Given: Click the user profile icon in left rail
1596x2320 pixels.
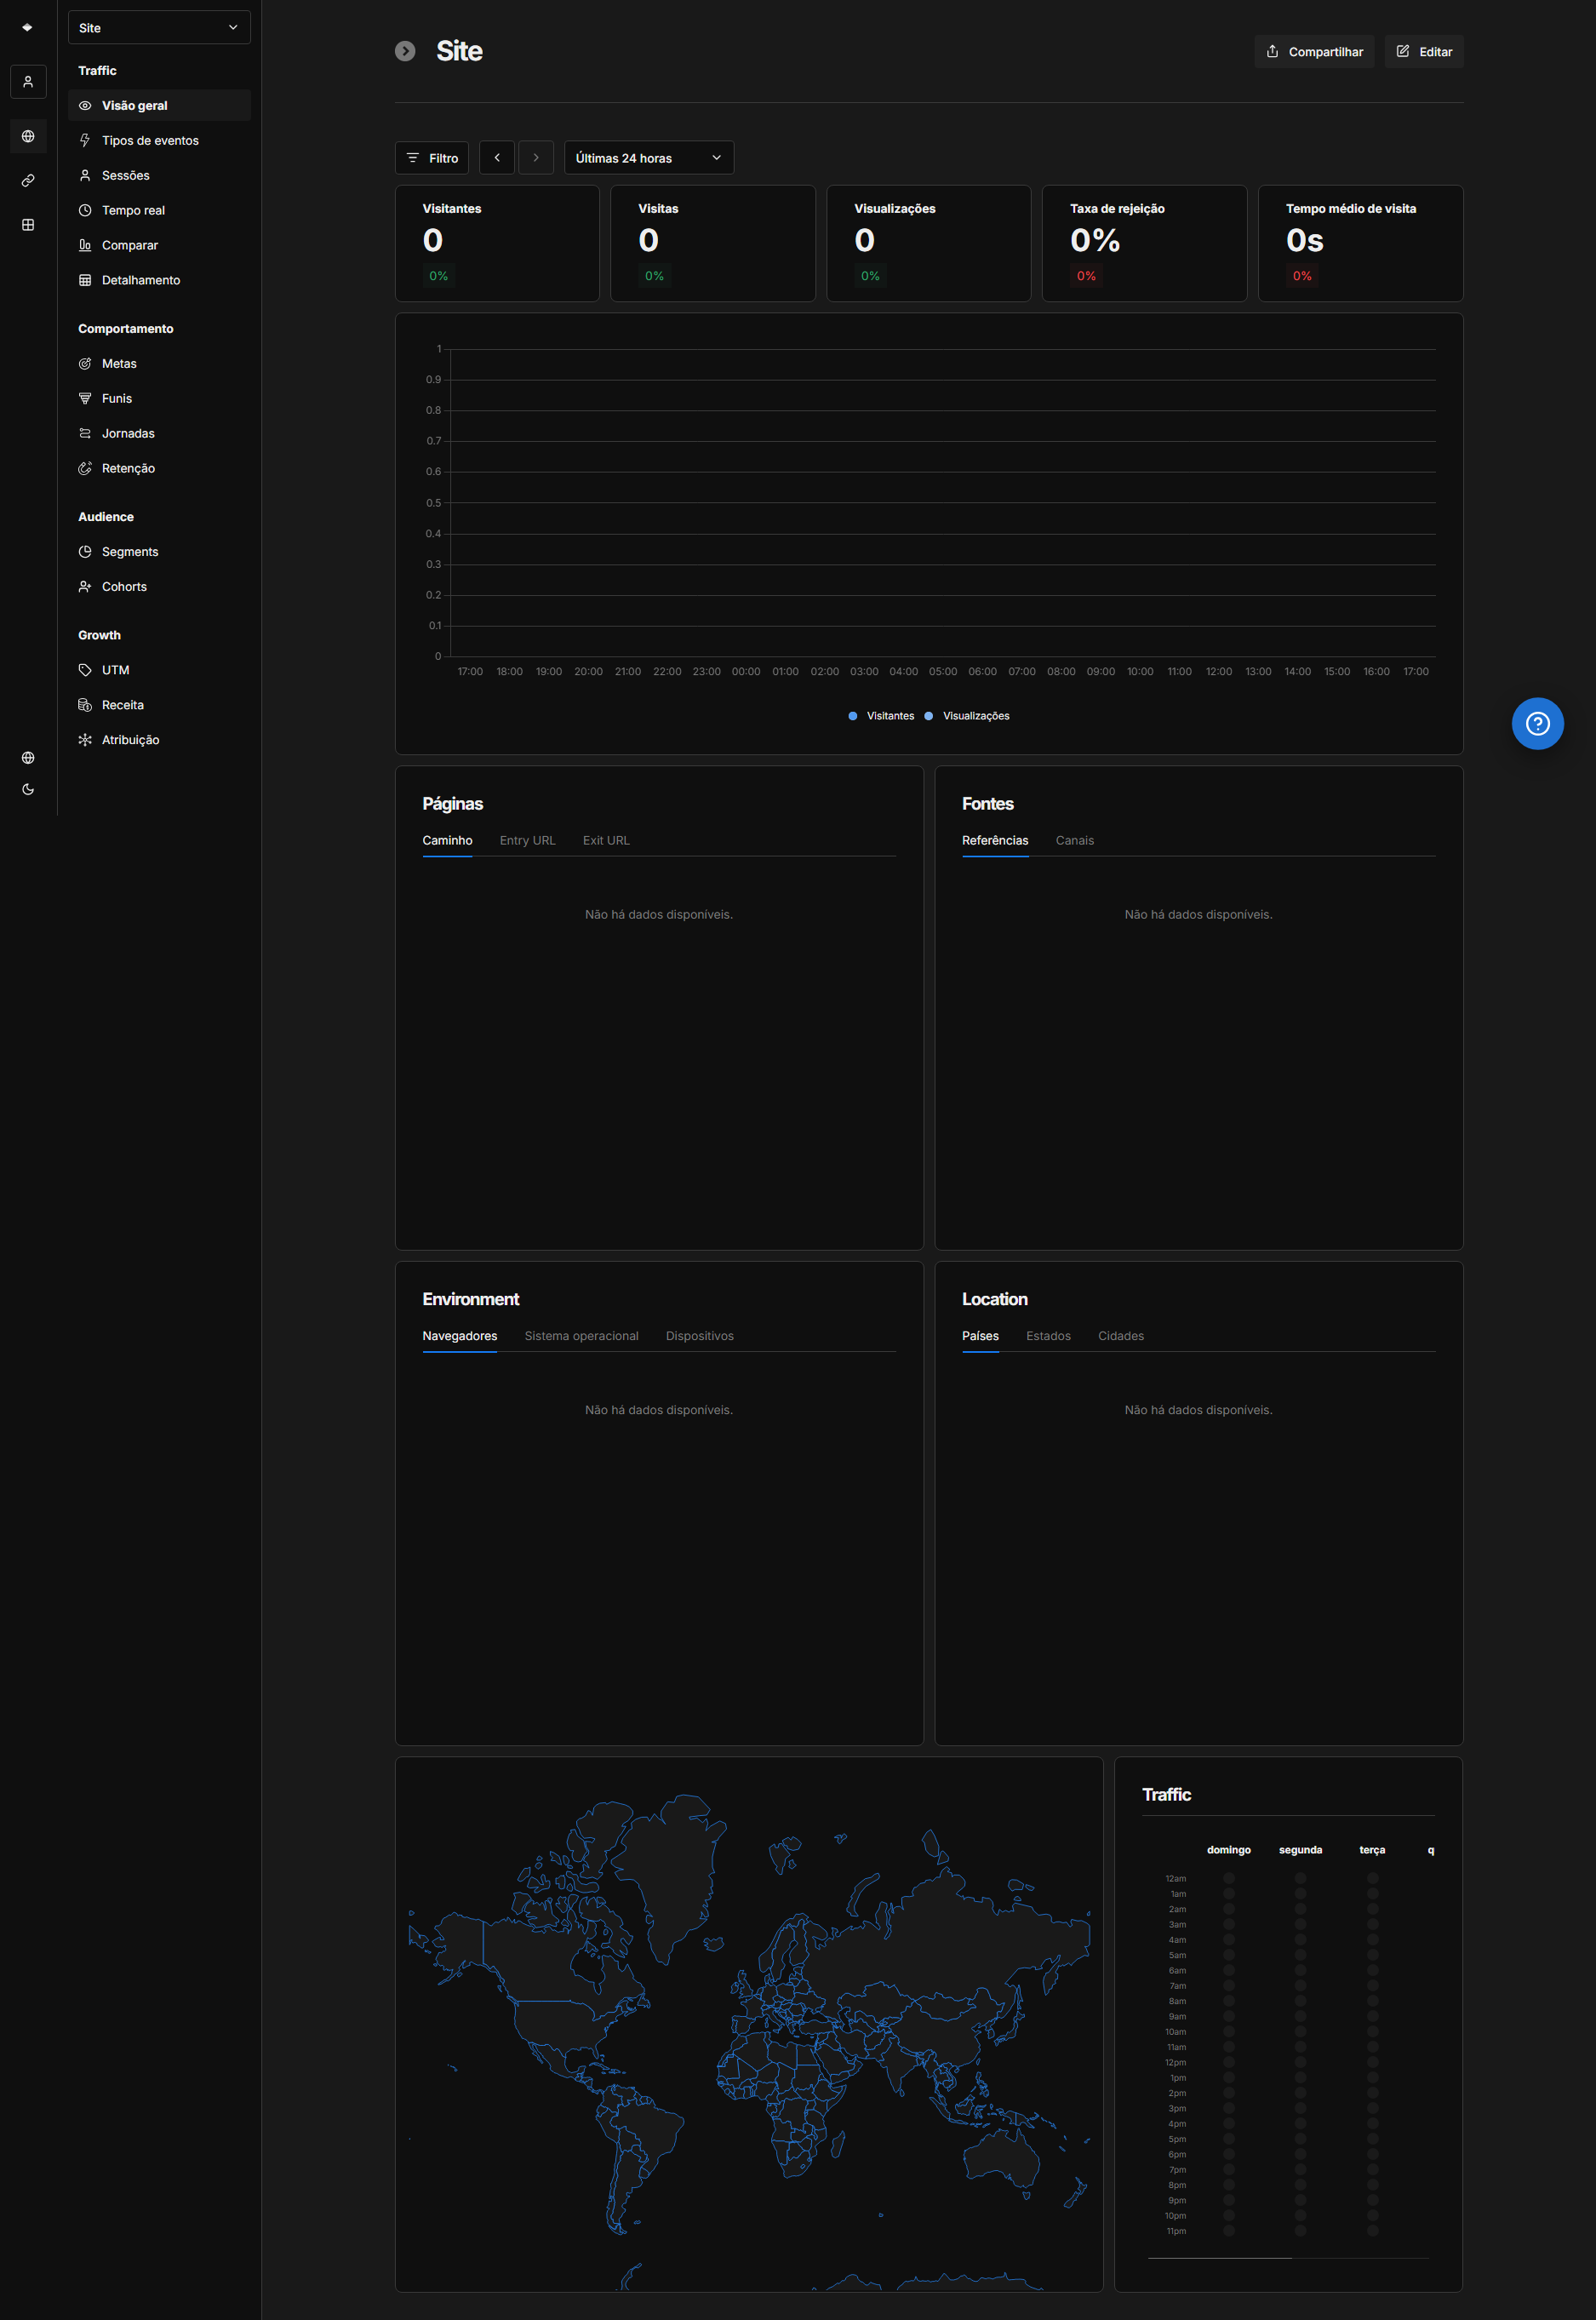Looking at the screenshot, I should coord(28,82).
